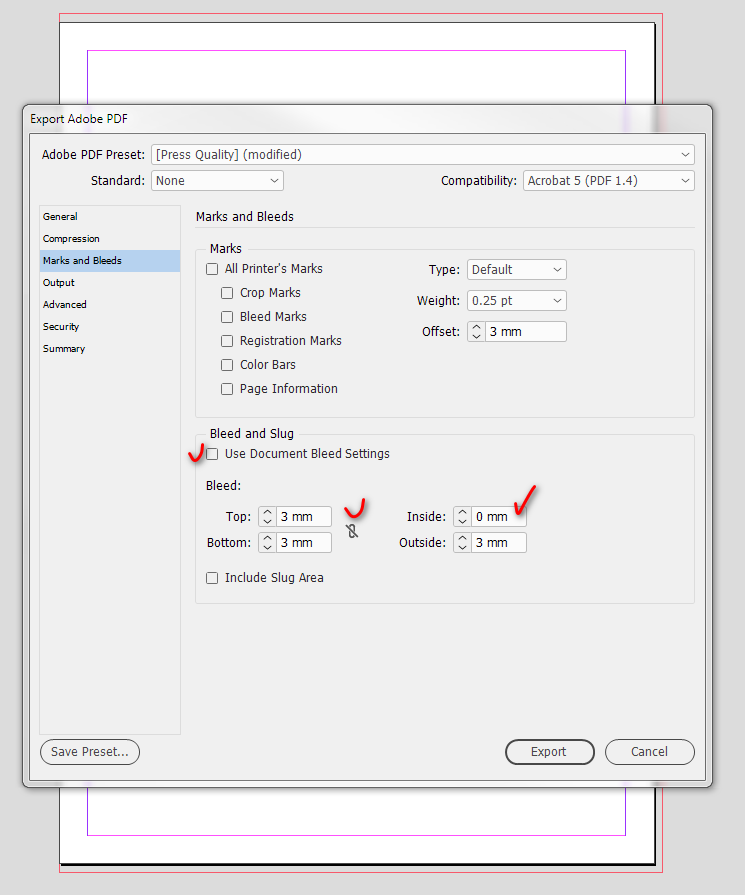Check the Crop Marks option
The image size is (745, 895).
pyautogui.click(x=227, y=293)
